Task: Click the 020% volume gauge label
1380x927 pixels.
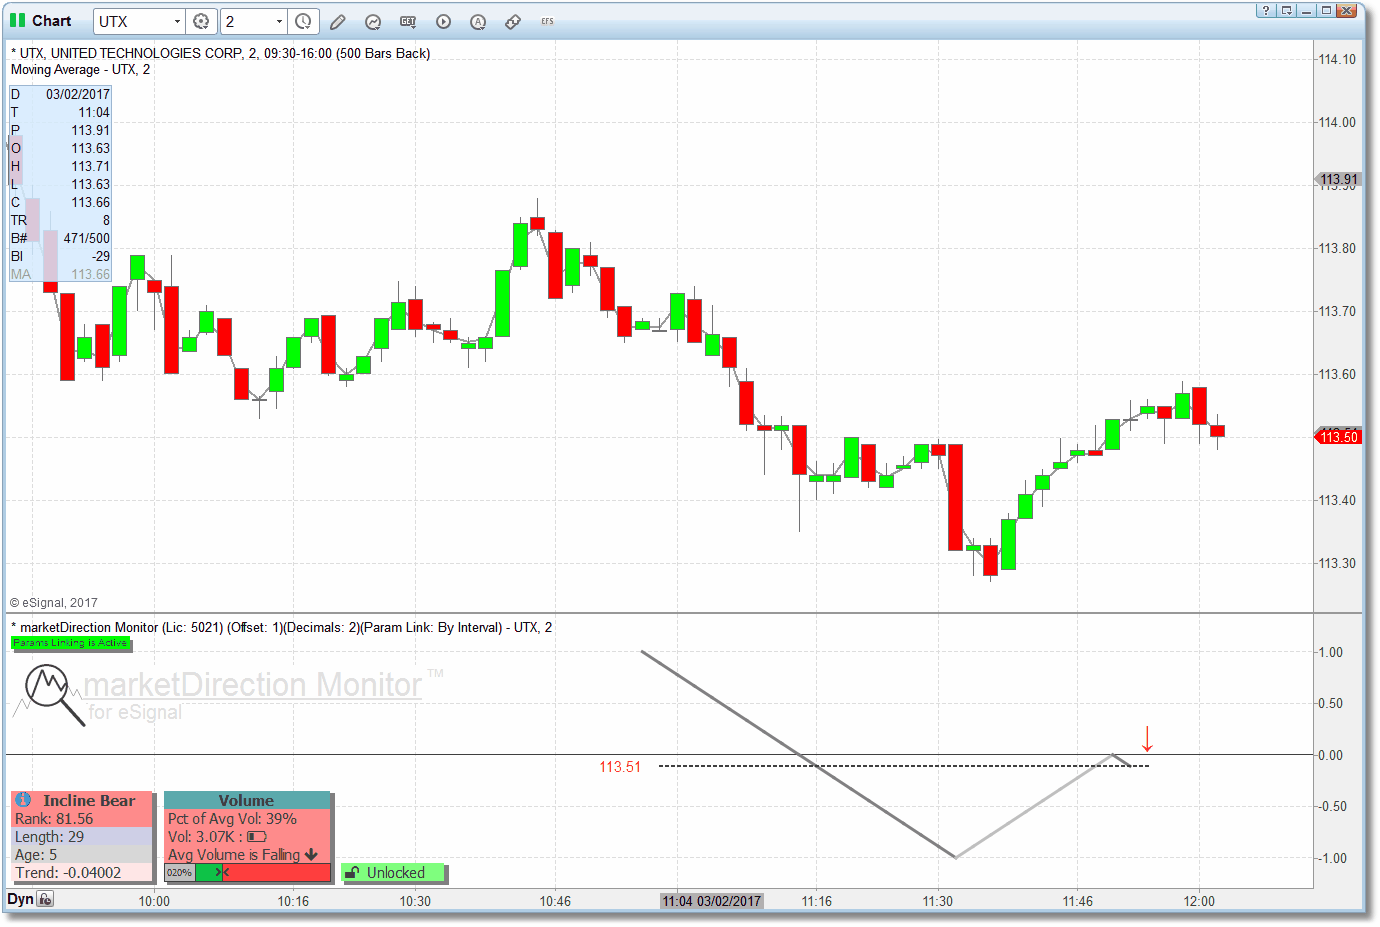Action: [x=179, y=873]
